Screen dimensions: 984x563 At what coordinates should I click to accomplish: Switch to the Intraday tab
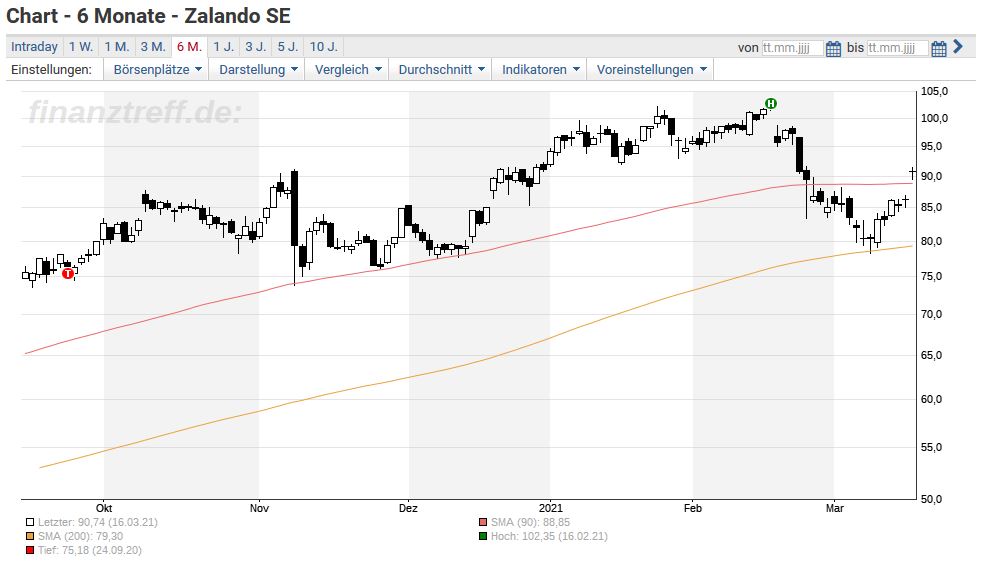[35, 47]
